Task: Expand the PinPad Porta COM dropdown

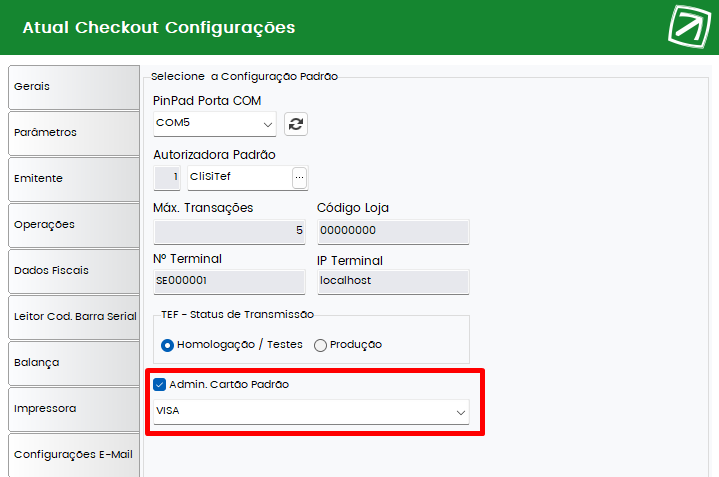Action: [215, 123]
